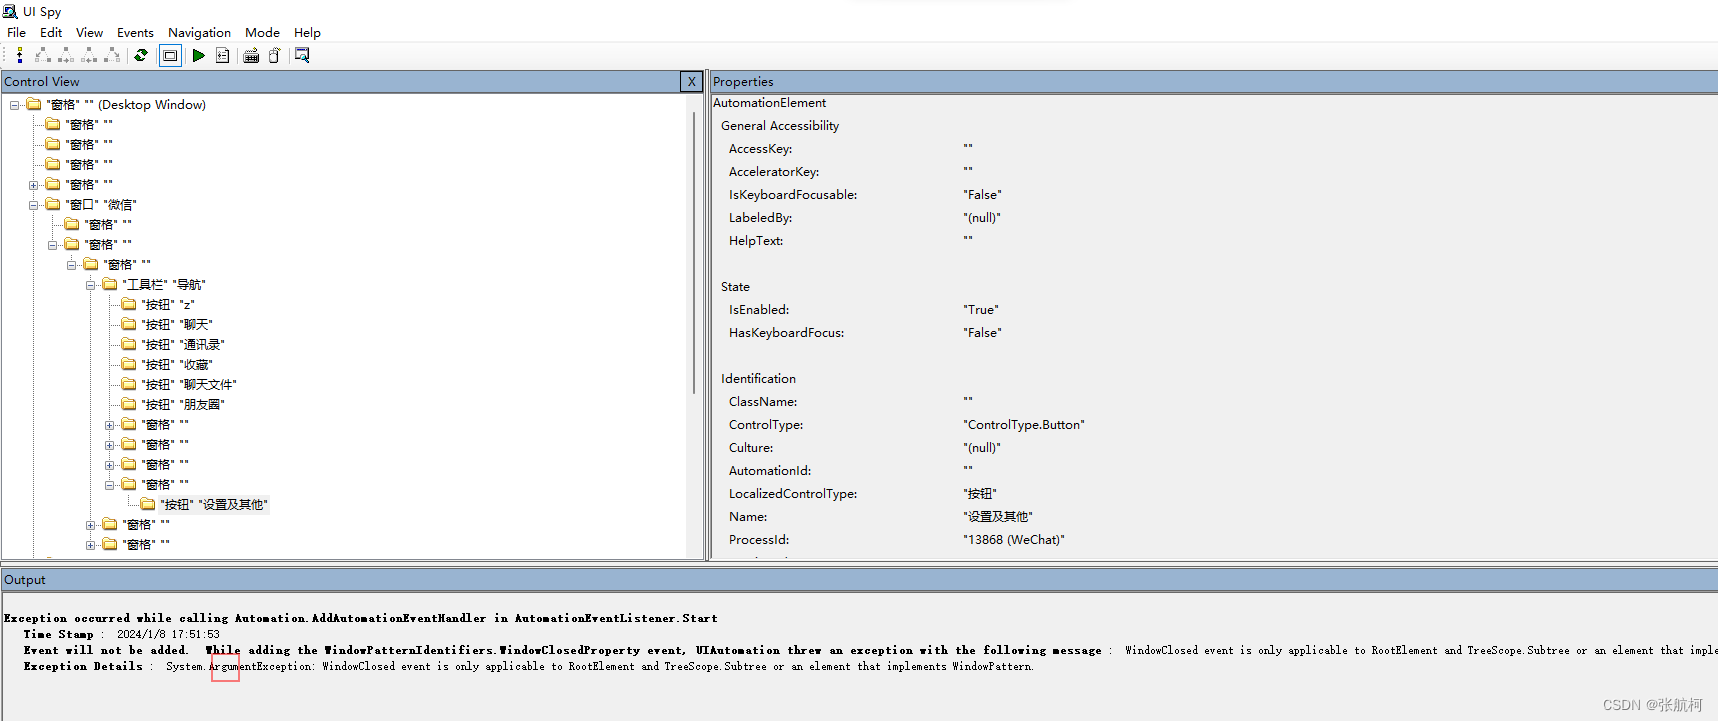Select the "按钮" "通讯录" tree item
The height and width of the screenshot is (721, 1718).
[x=183, y=345]
